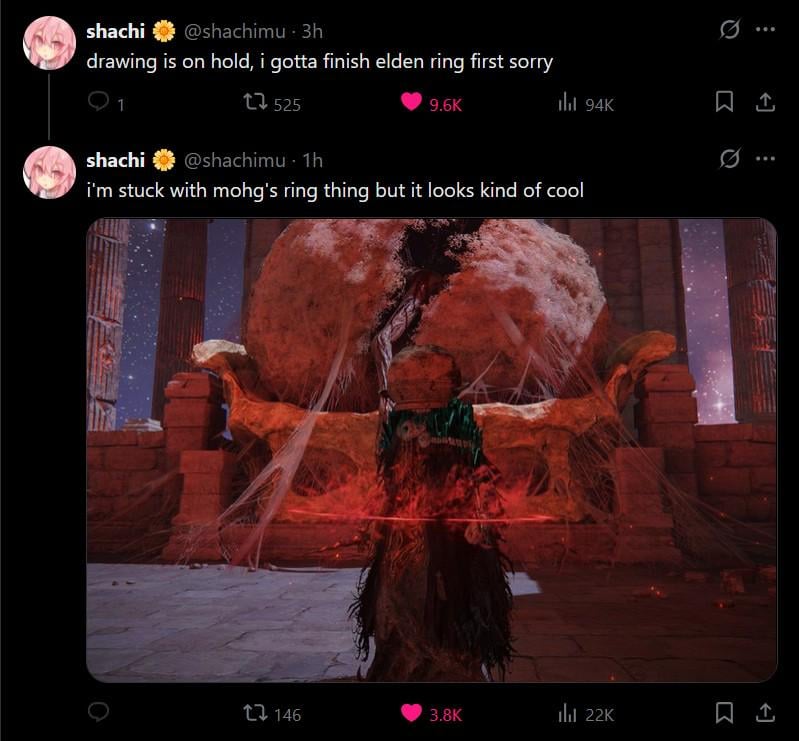This screenshot has height=741, width=799.
Task: Reply to the first shachi tweet
Action: [98, 101]
